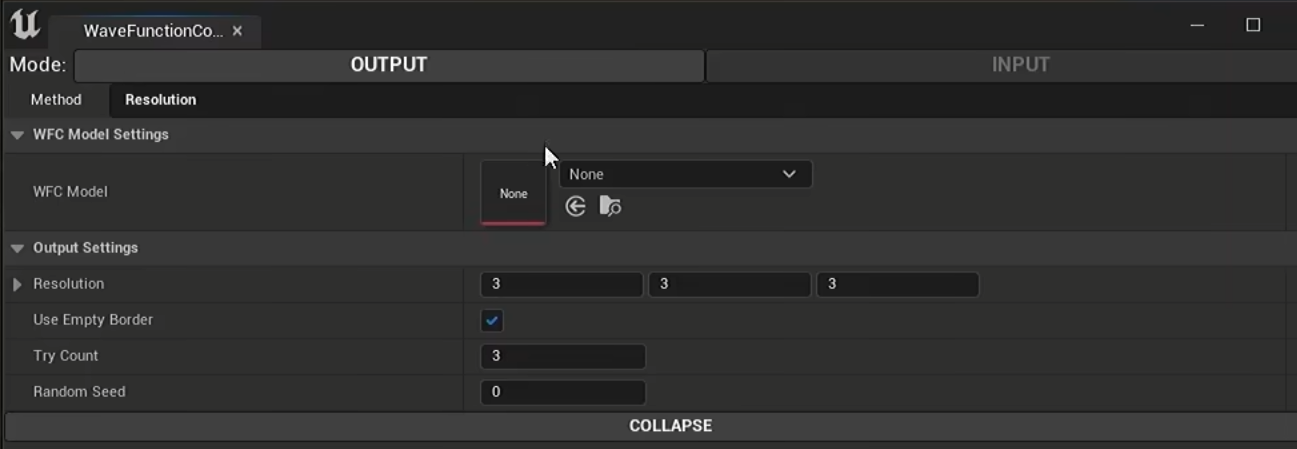
Task: Collapse the Output Settings section
Action: (x=17, y=248)
